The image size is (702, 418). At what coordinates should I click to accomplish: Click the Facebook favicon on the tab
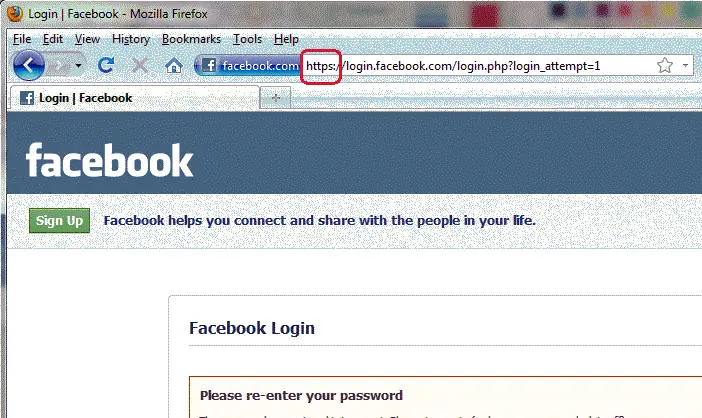pyautogui.click(x=27, y=98)
